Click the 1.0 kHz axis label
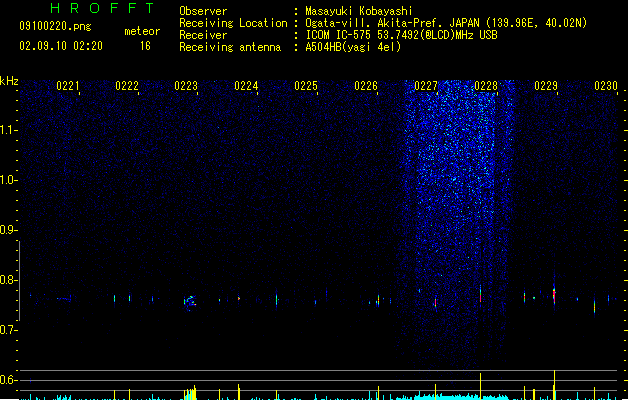The image size is (629, 400). (x=8, y=180)
